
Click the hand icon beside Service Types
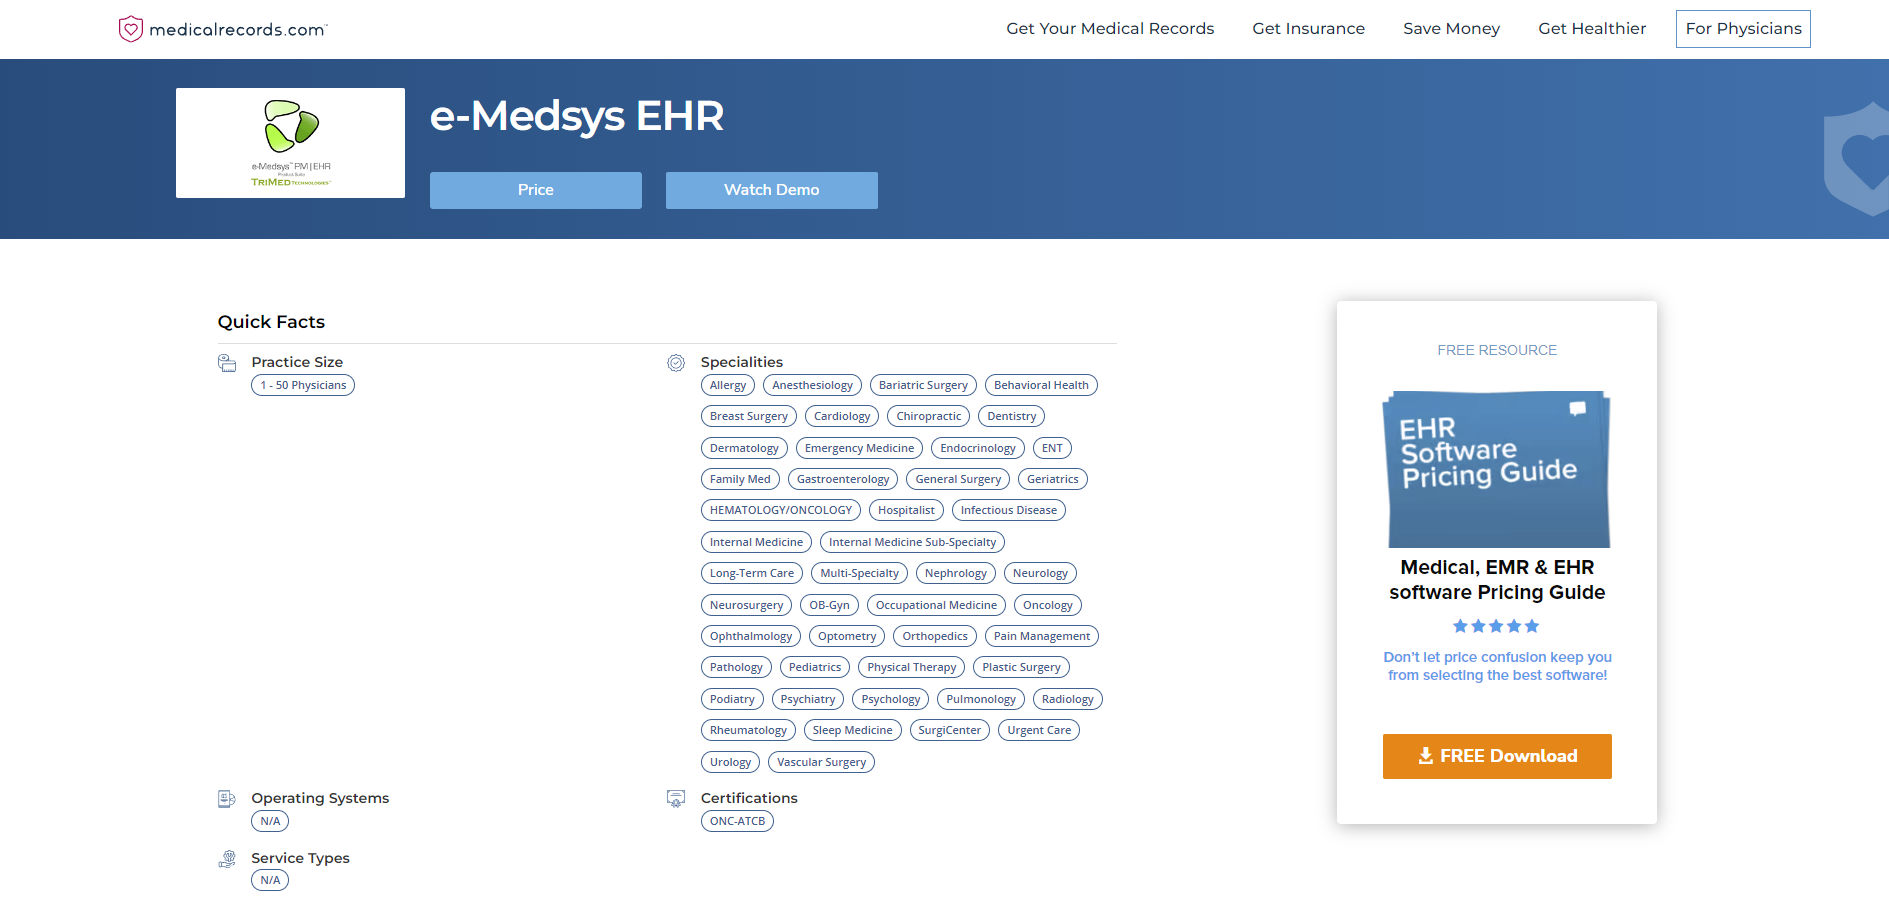click(x=228, y=858)
